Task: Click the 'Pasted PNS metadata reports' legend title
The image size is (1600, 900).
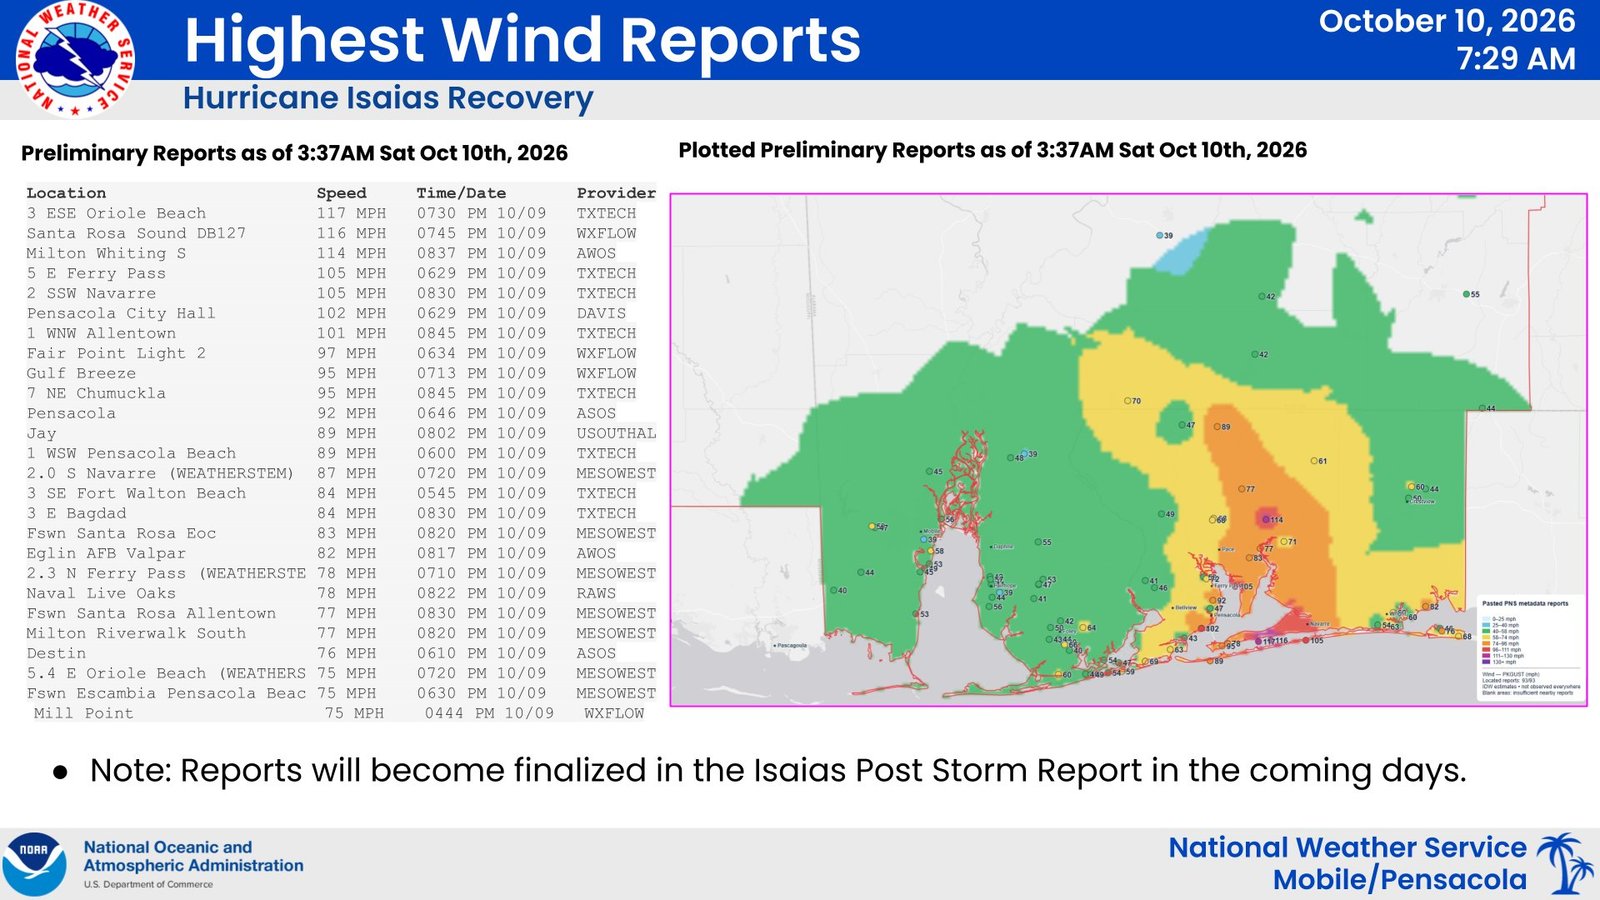Action: (x=1525, y=603)
